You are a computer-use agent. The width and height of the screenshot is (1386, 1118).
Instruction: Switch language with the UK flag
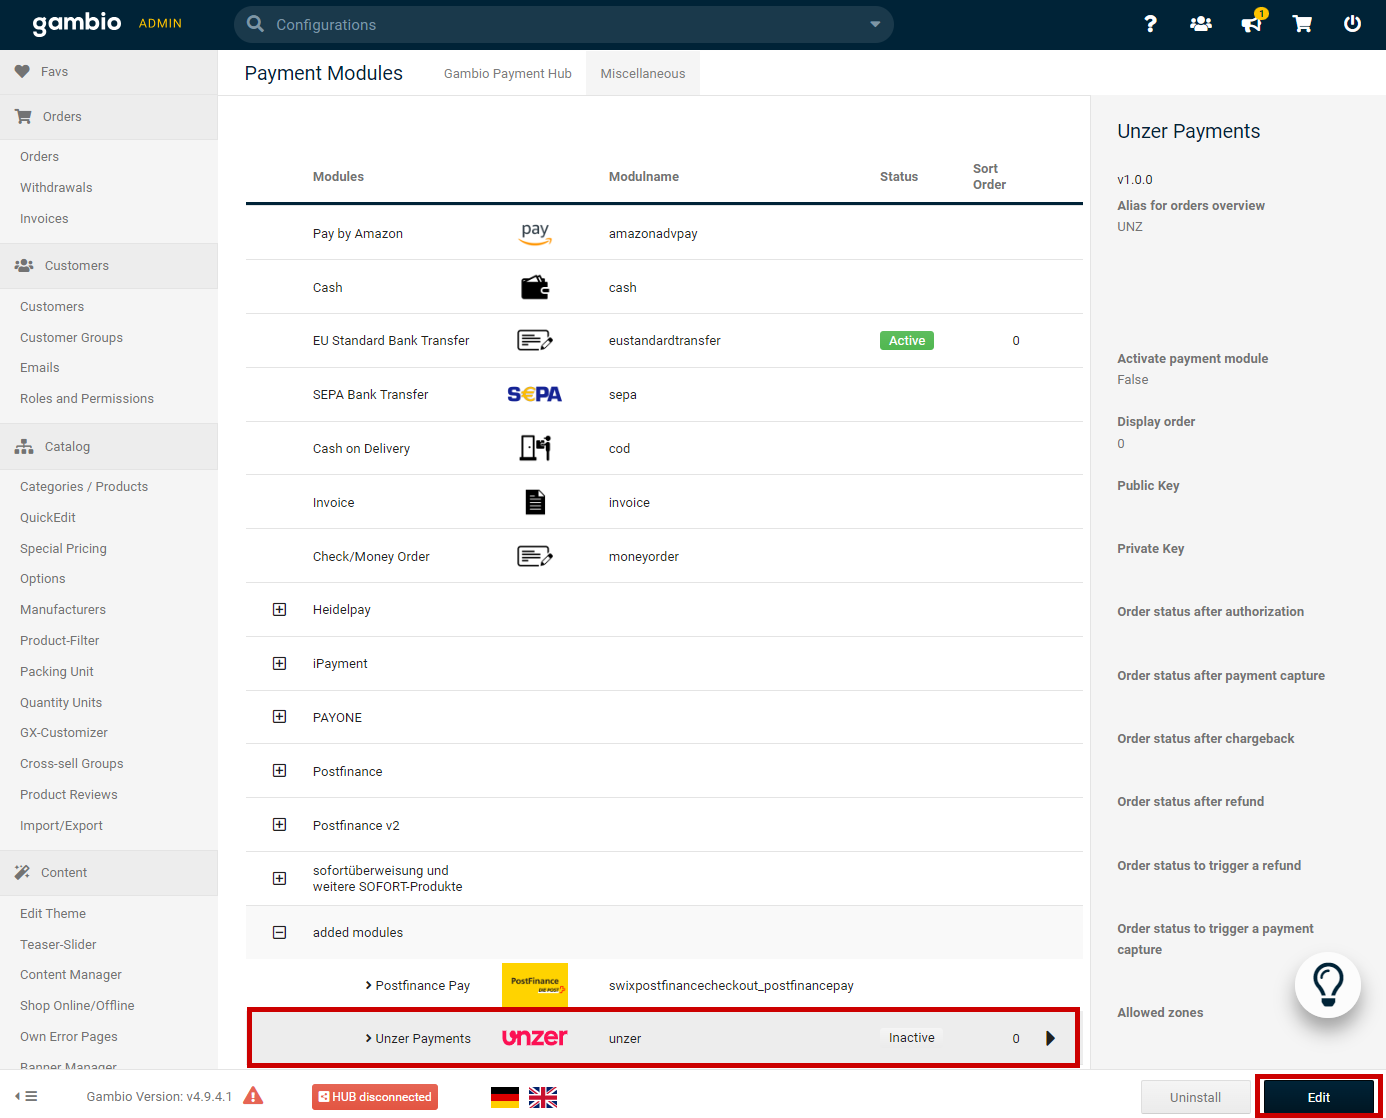click(543, 1097)
